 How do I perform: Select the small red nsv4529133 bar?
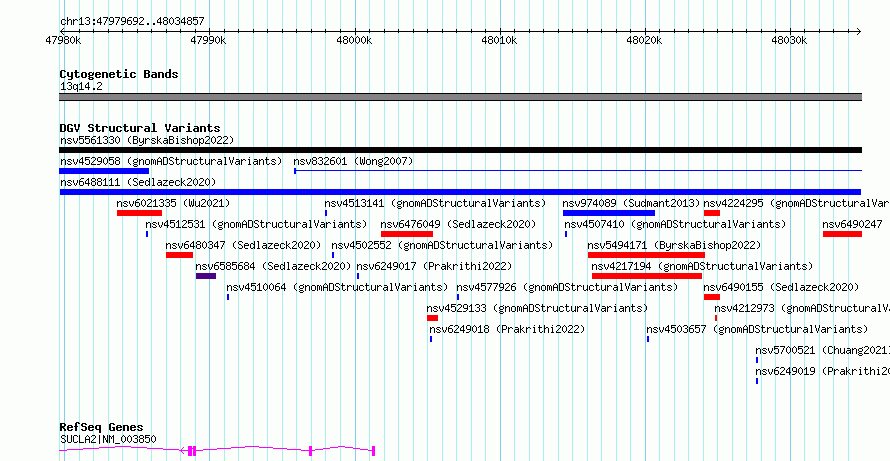pyautogui.click(x=433, y=318)
